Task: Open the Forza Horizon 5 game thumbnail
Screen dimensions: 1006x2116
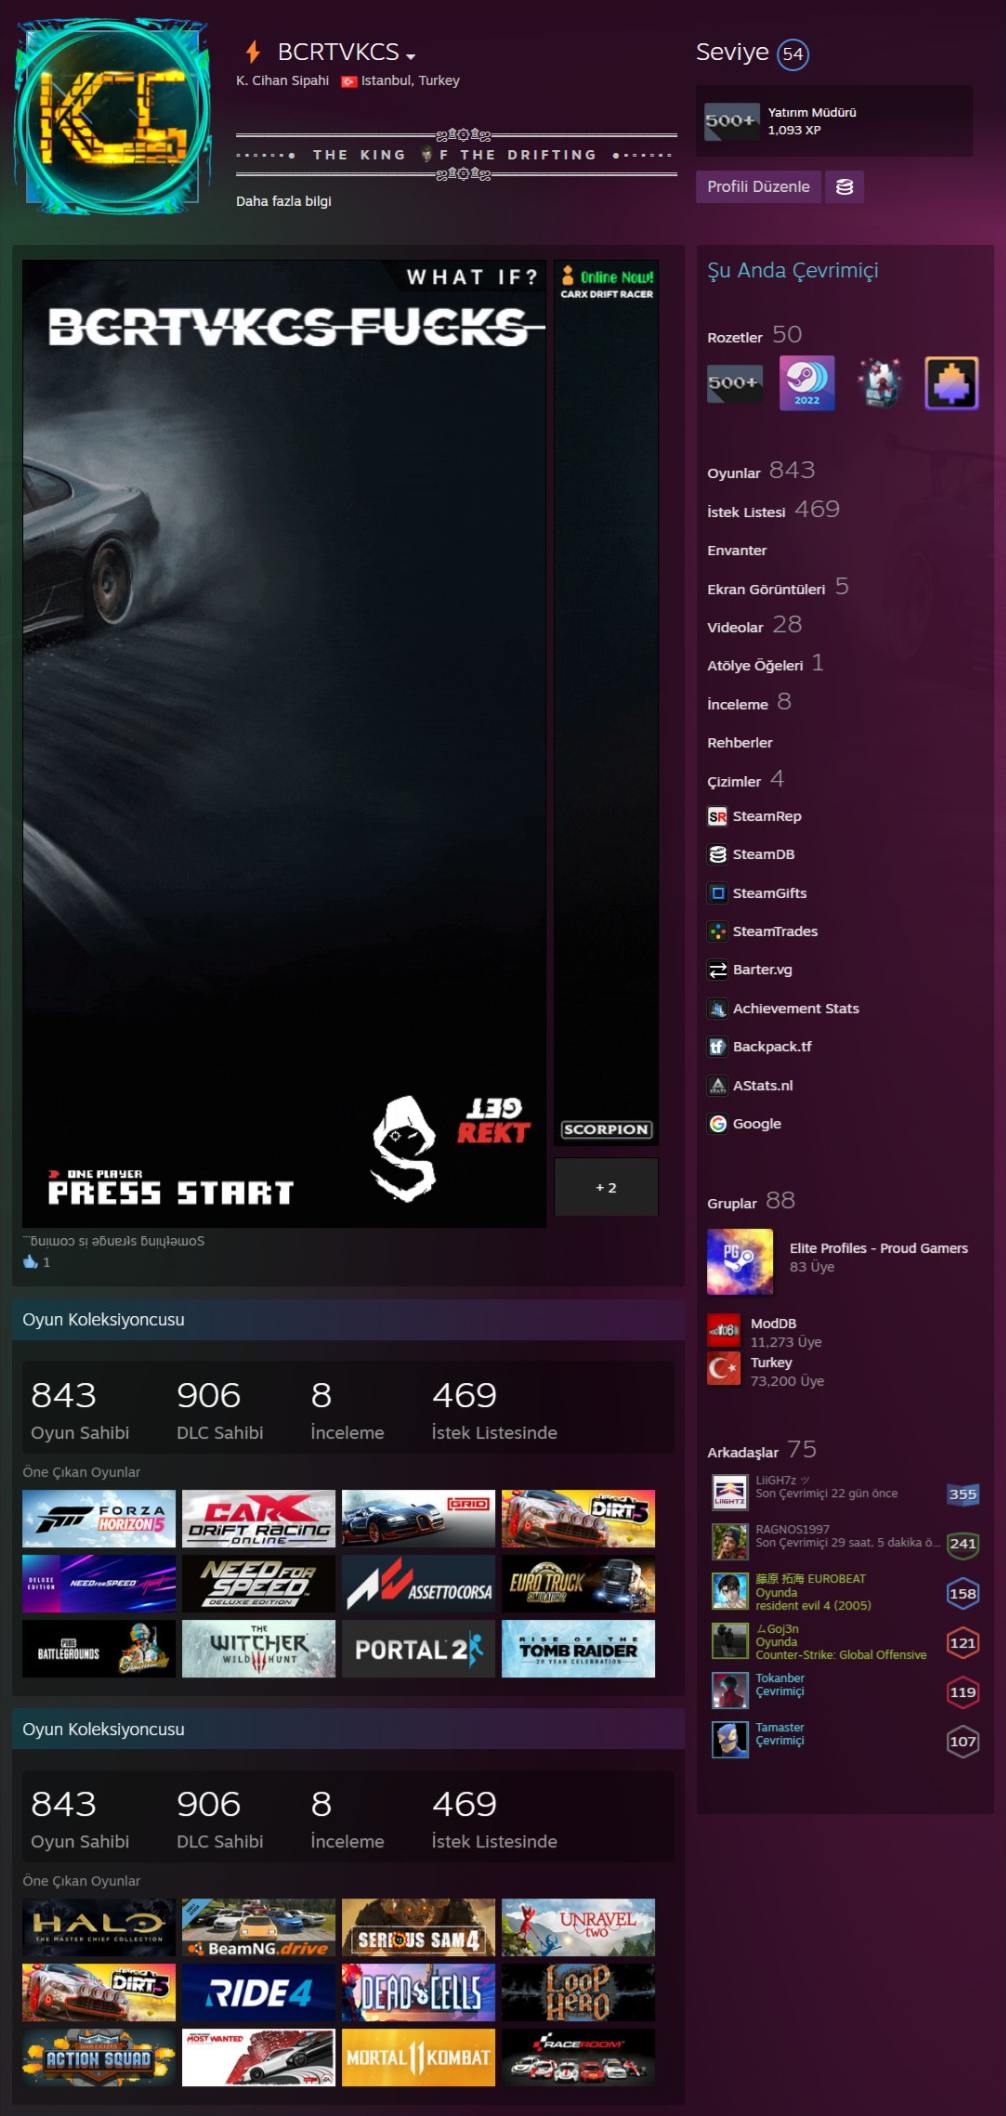Action: pos(99,1518)
